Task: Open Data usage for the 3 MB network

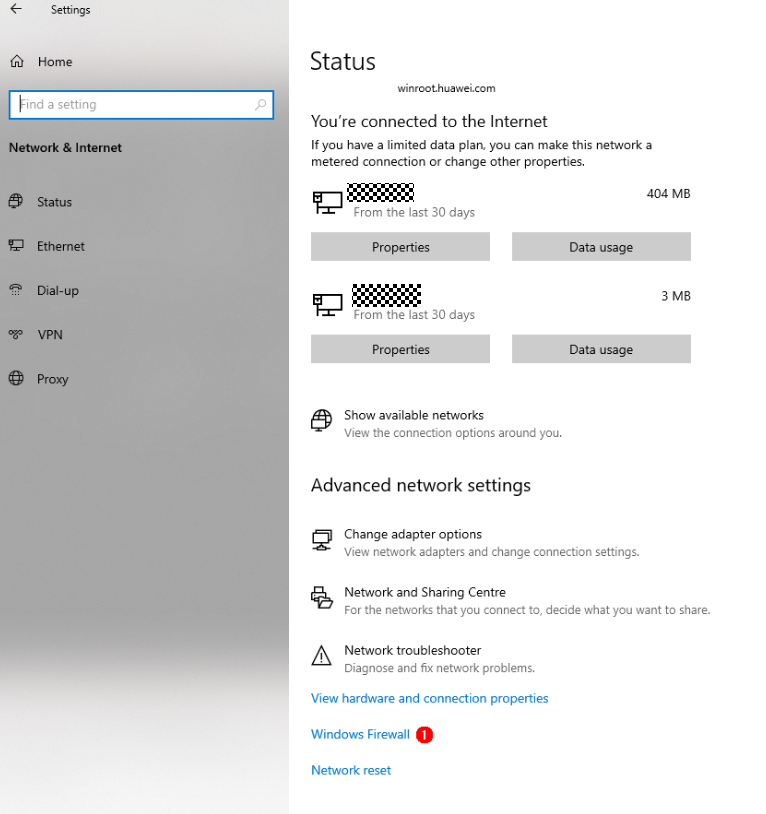Action: click(601, 349)
